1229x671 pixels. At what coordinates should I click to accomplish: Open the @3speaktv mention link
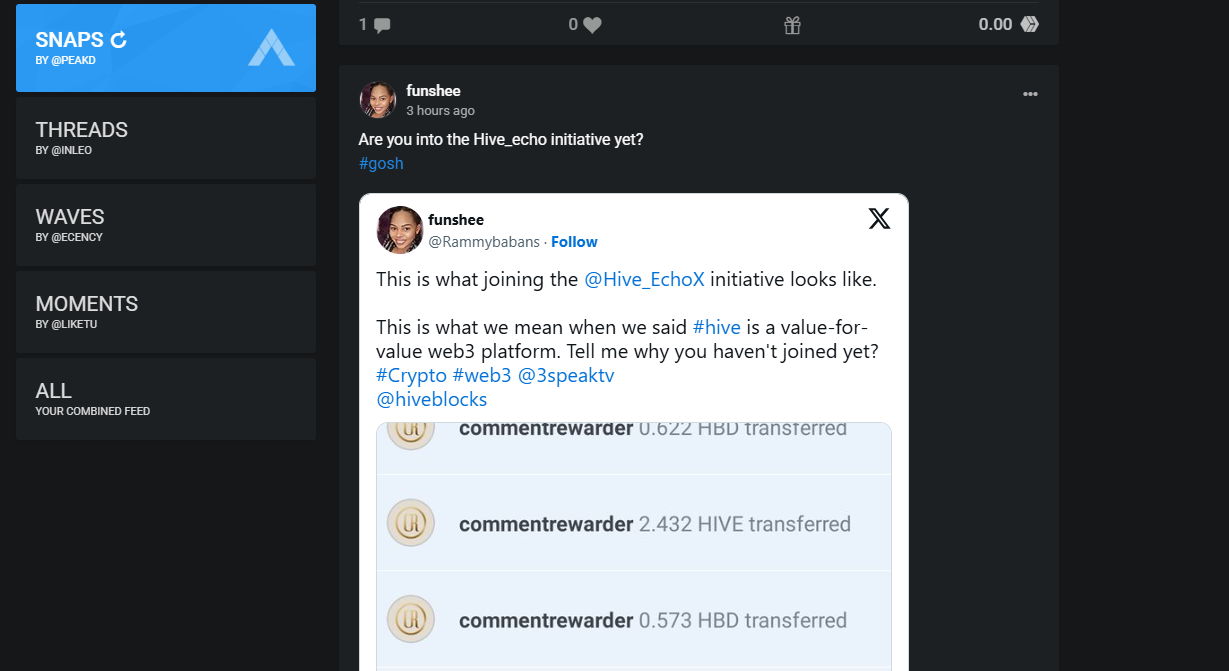point(566,376)
